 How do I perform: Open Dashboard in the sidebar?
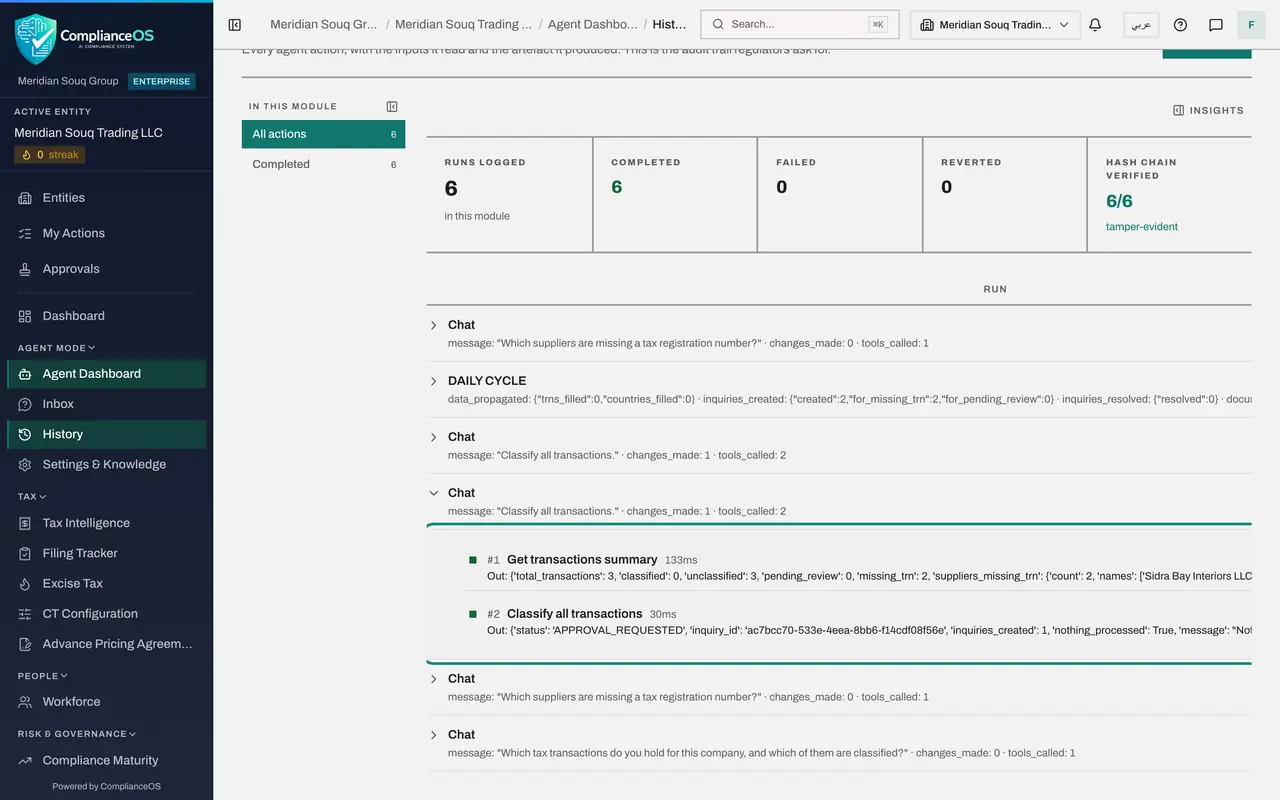[106, 316]
